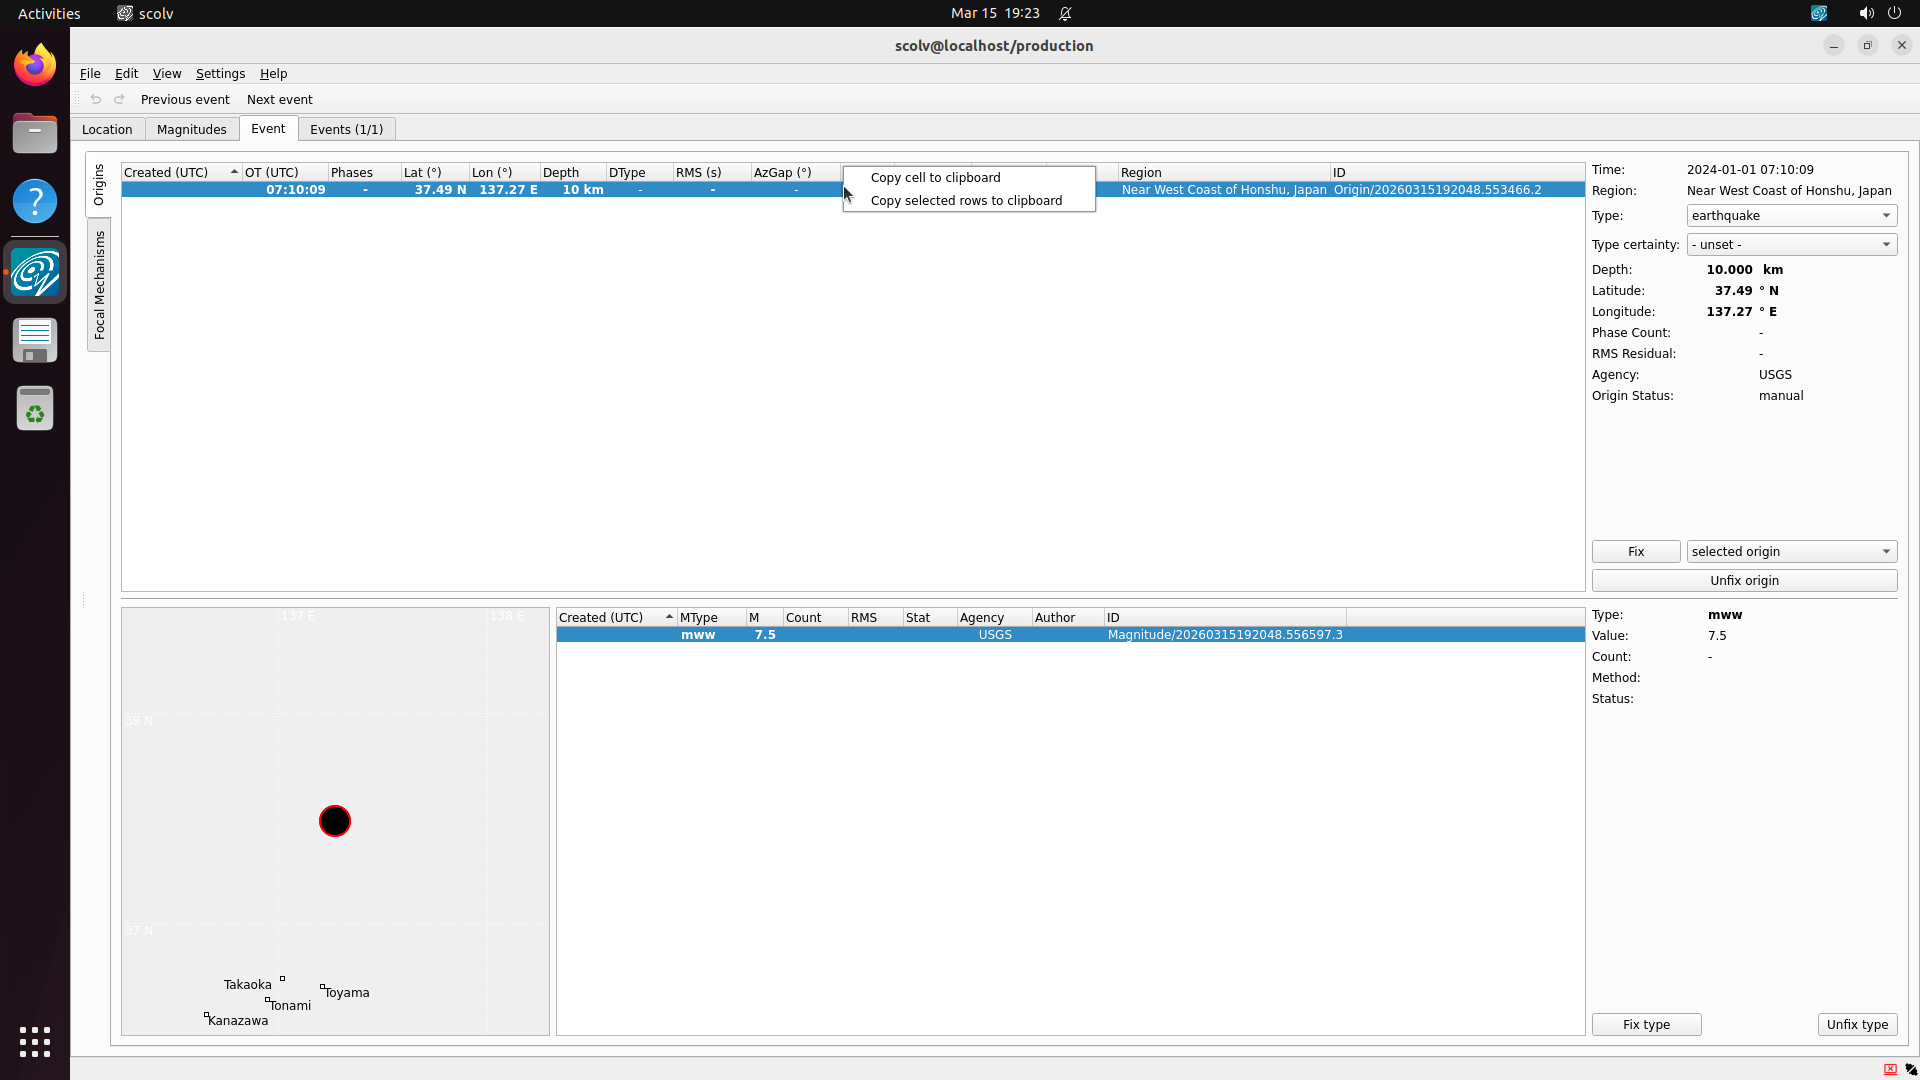The height and width of the screenshot is (1080, 1920).
Task: Open the volume indicator in top bar
Action: pos(1866,13)
